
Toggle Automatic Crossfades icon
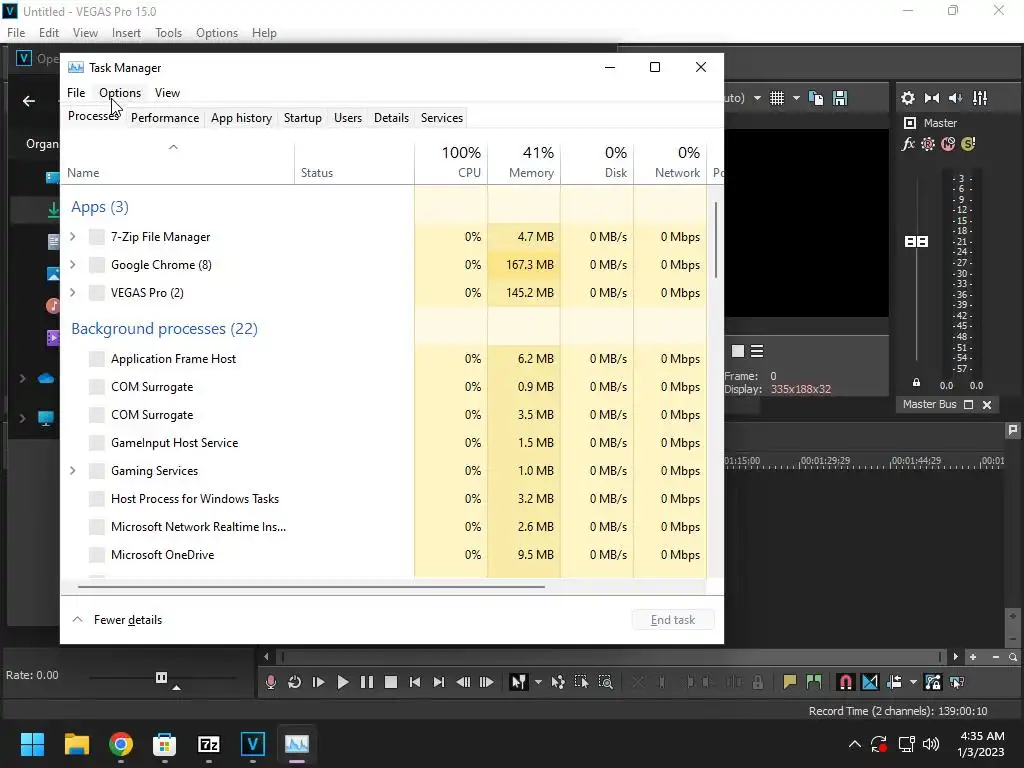click(870, 682)
